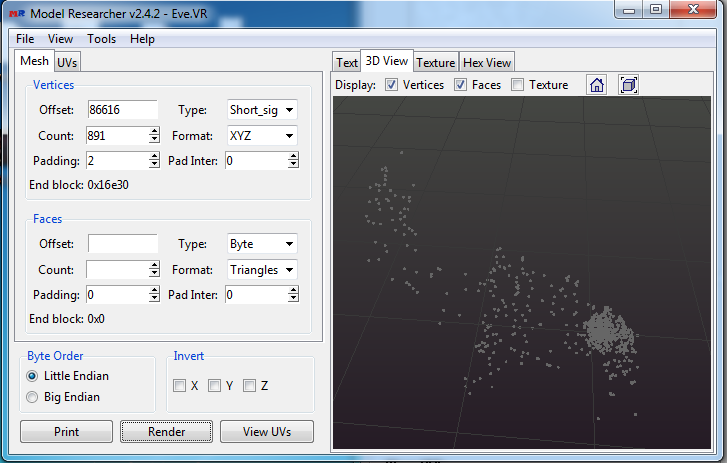
Task: Click the Vertices Count field
Action: (x=118, y=136)
